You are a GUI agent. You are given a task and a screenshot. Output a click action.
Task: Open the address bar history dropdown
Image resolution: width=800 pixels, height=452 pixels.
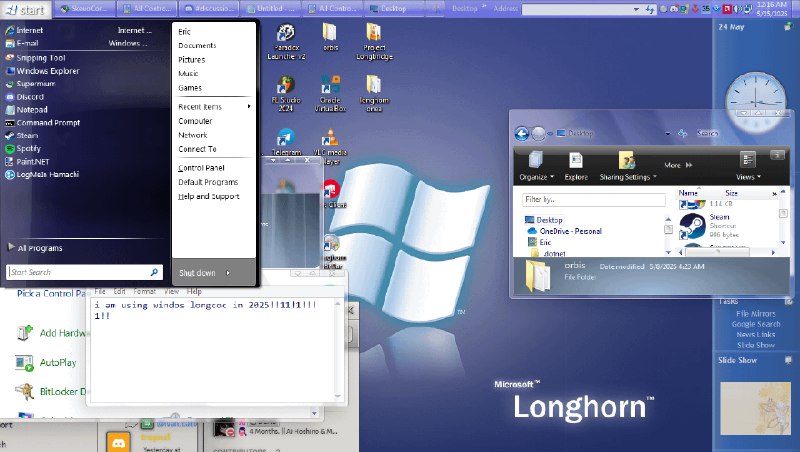tap(668, 134)
